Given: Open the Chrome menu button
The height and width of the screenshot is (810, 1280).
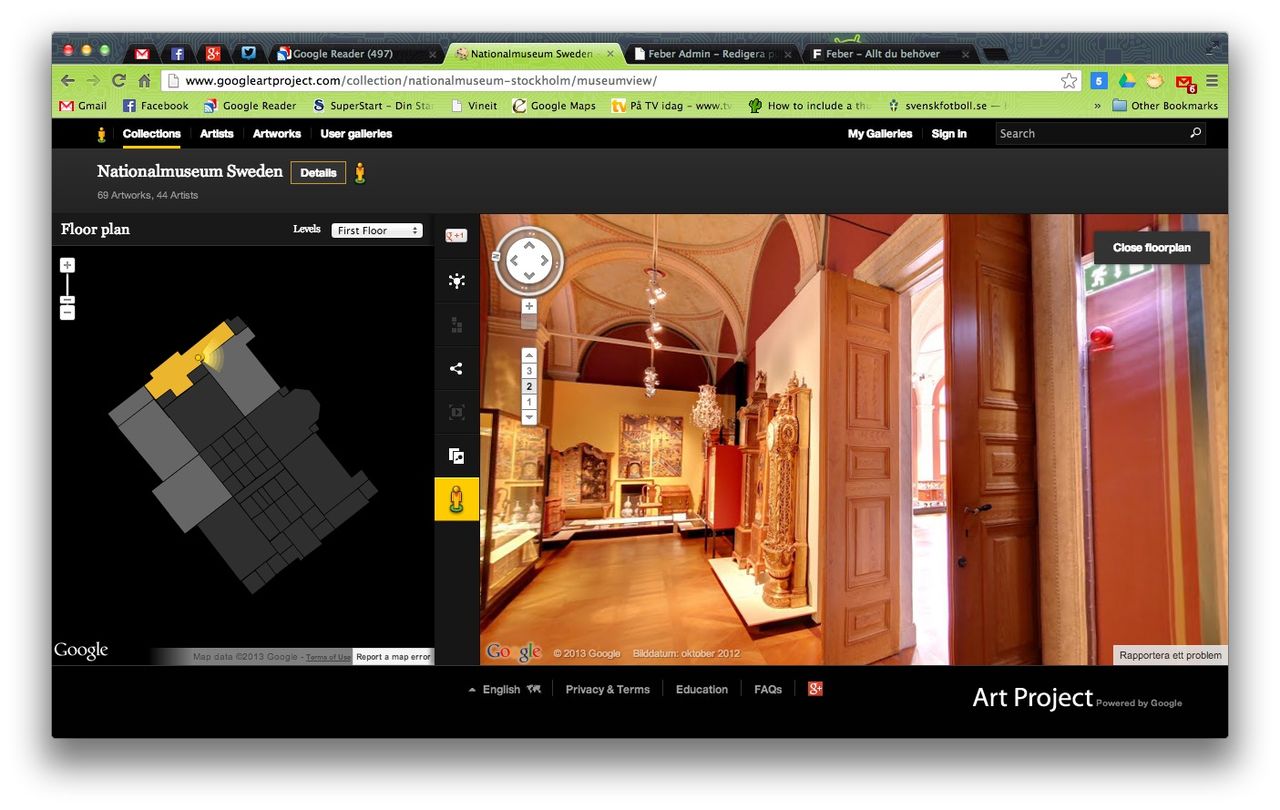Looking at the screenshot, I should (1212, 81).
